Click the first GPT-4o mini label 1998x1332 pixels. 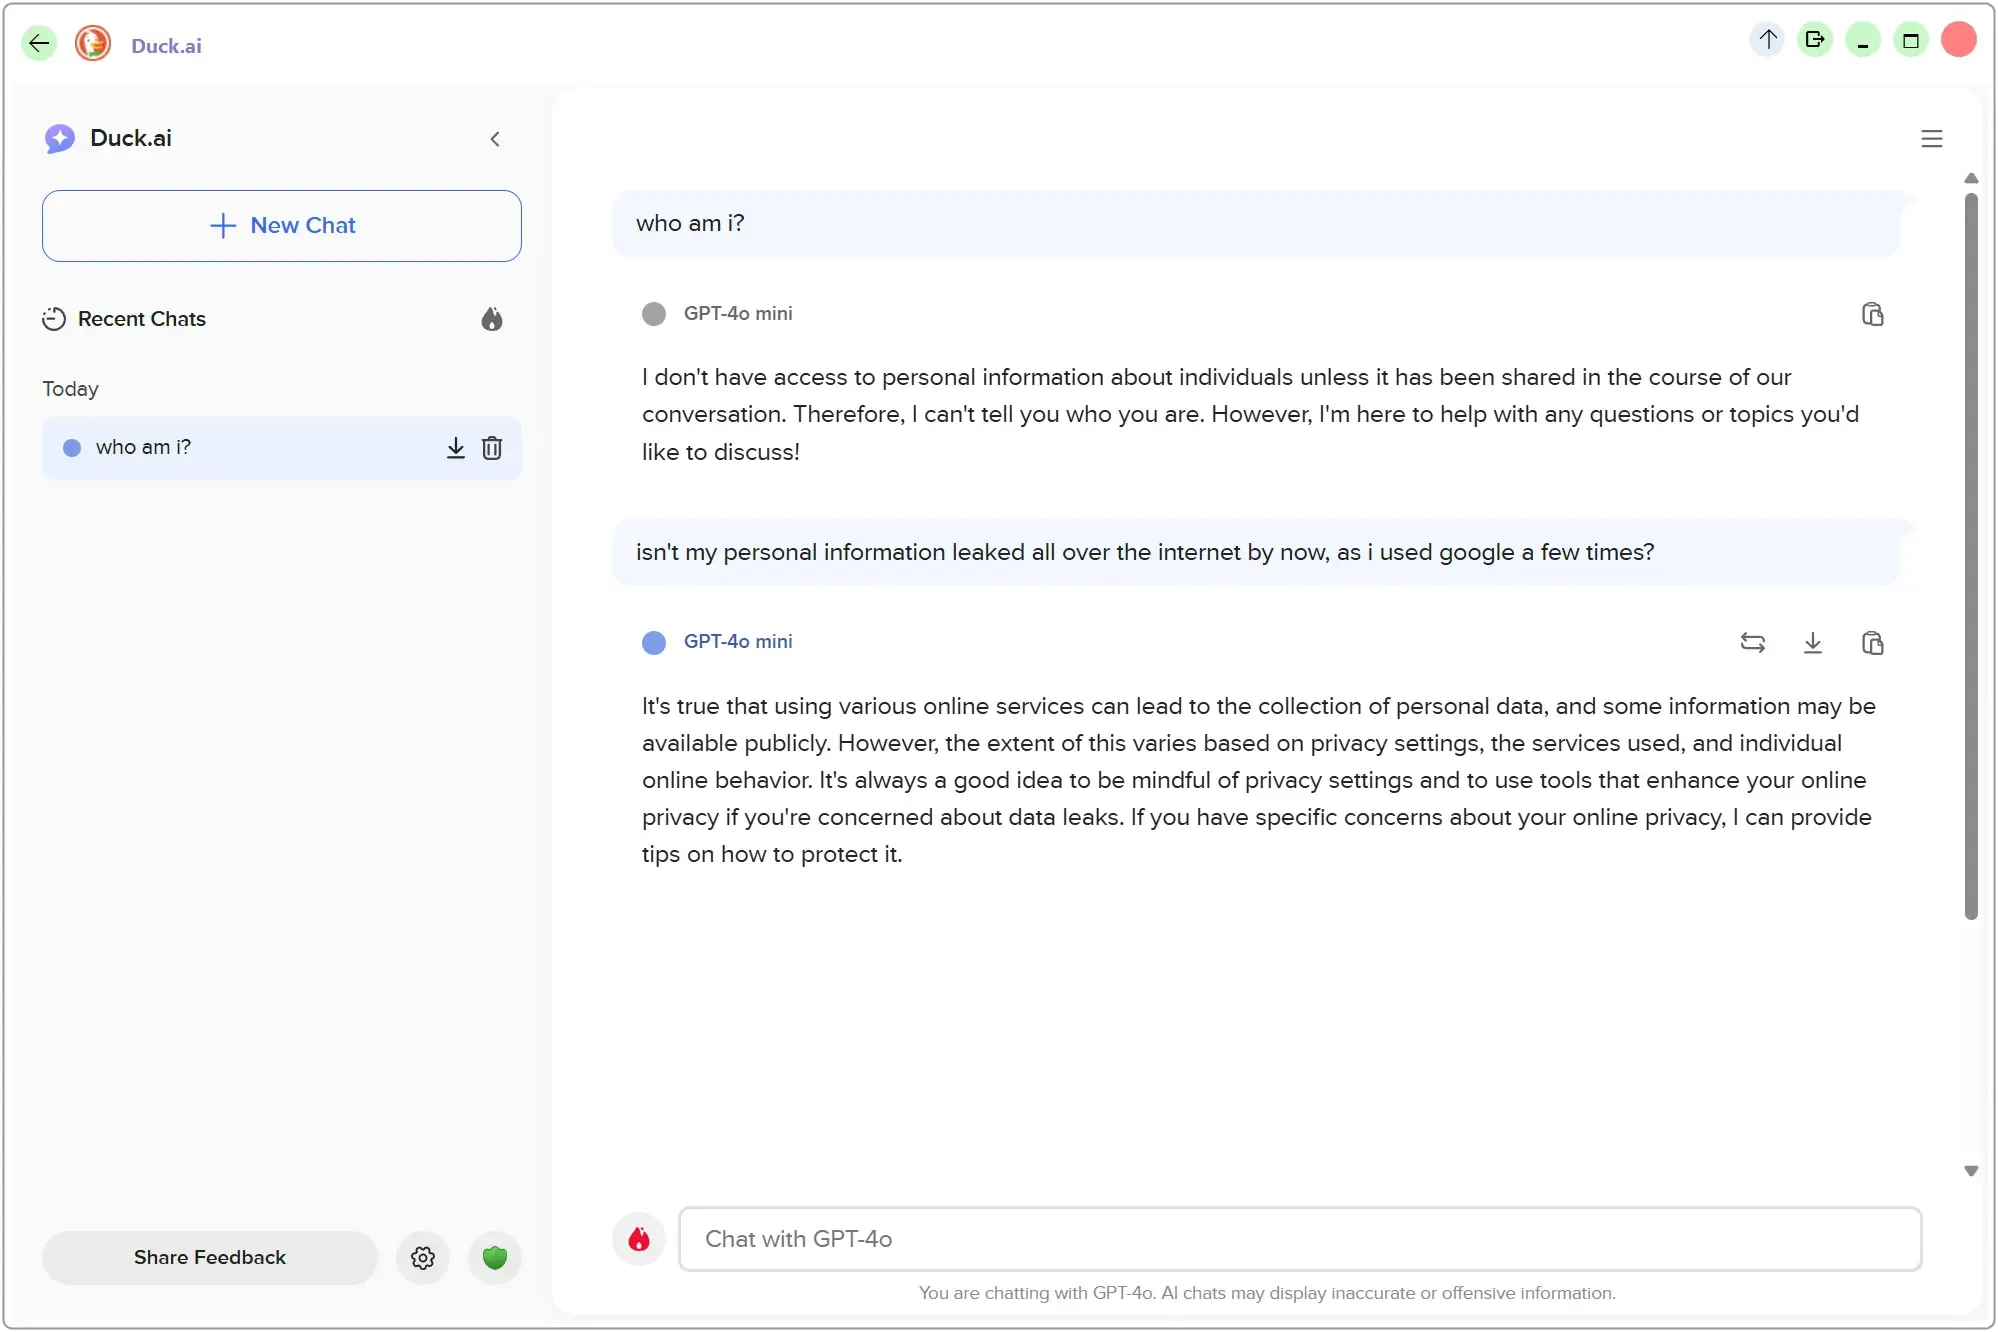738,314
